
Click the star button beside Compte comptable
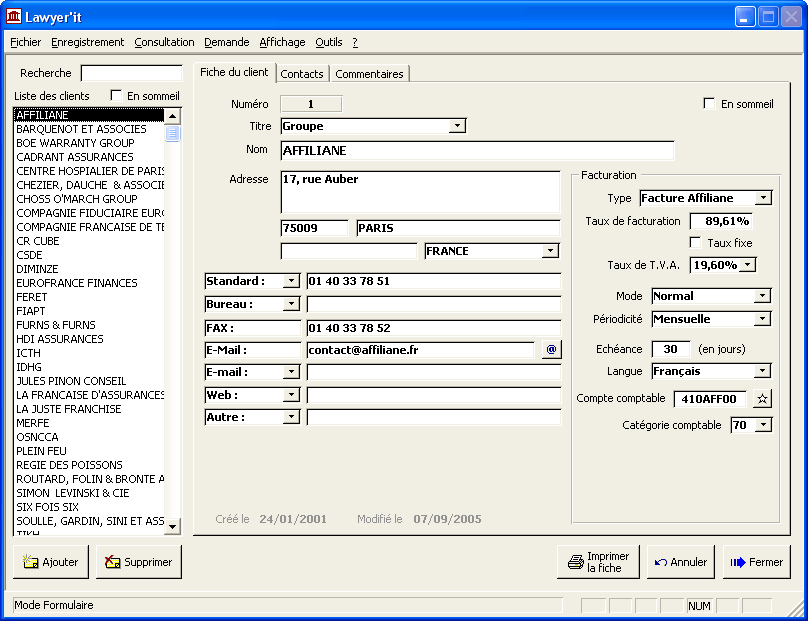762,399
